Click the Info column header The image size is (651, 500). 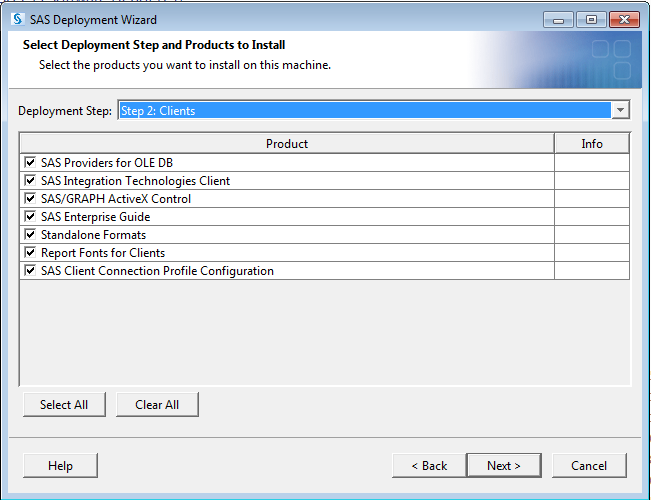click(592, 144)
